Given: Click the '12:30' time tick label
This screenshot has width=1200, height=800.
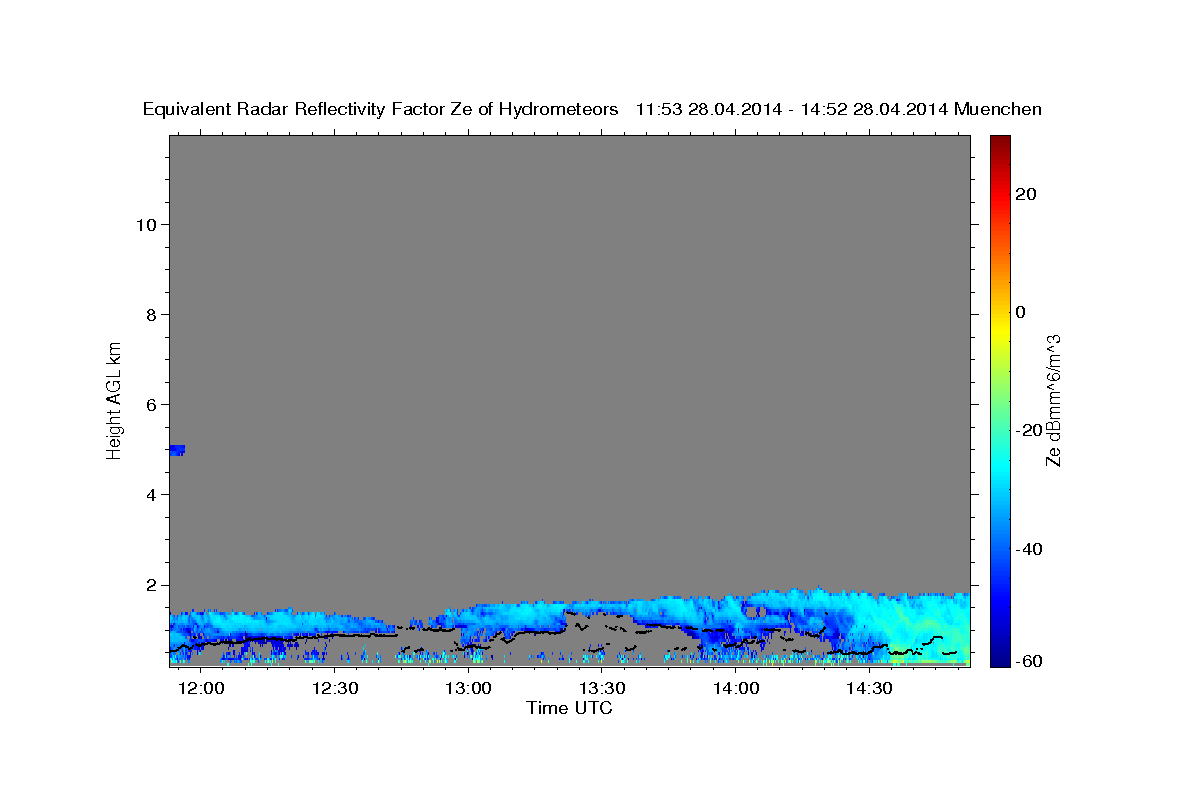Looking at the screenshot, I should [x=335, y=689].
